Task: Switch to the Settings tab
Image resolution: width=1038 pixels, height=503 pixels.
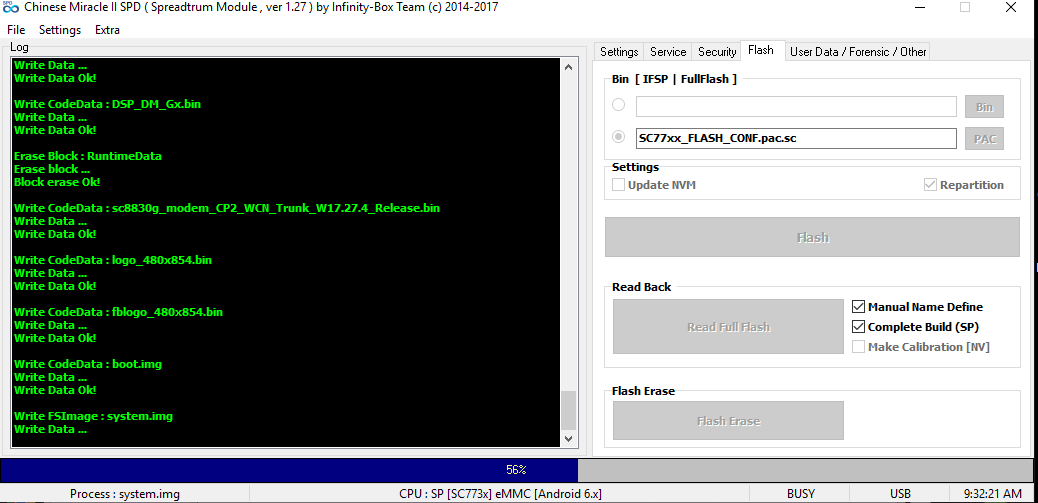Action: [x=619, y=52]
